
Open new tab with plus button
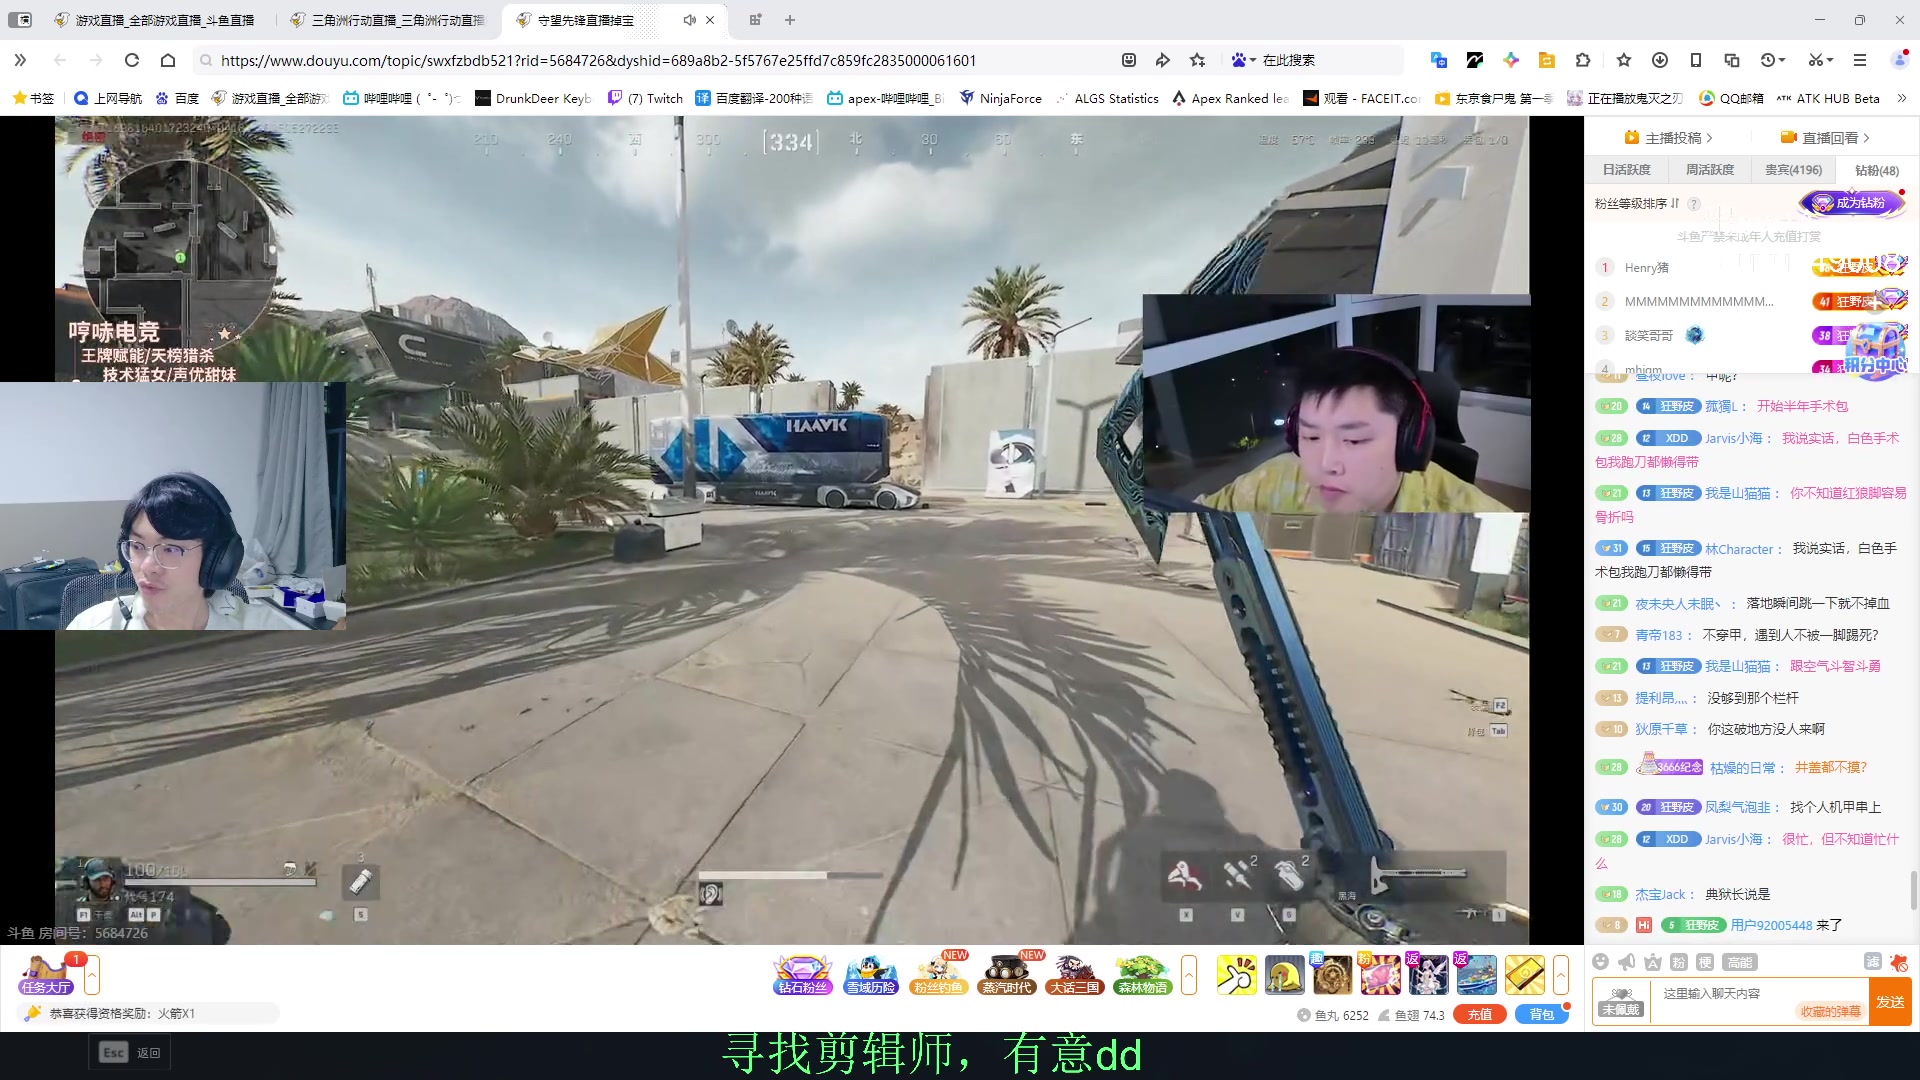tap(790, 20)
